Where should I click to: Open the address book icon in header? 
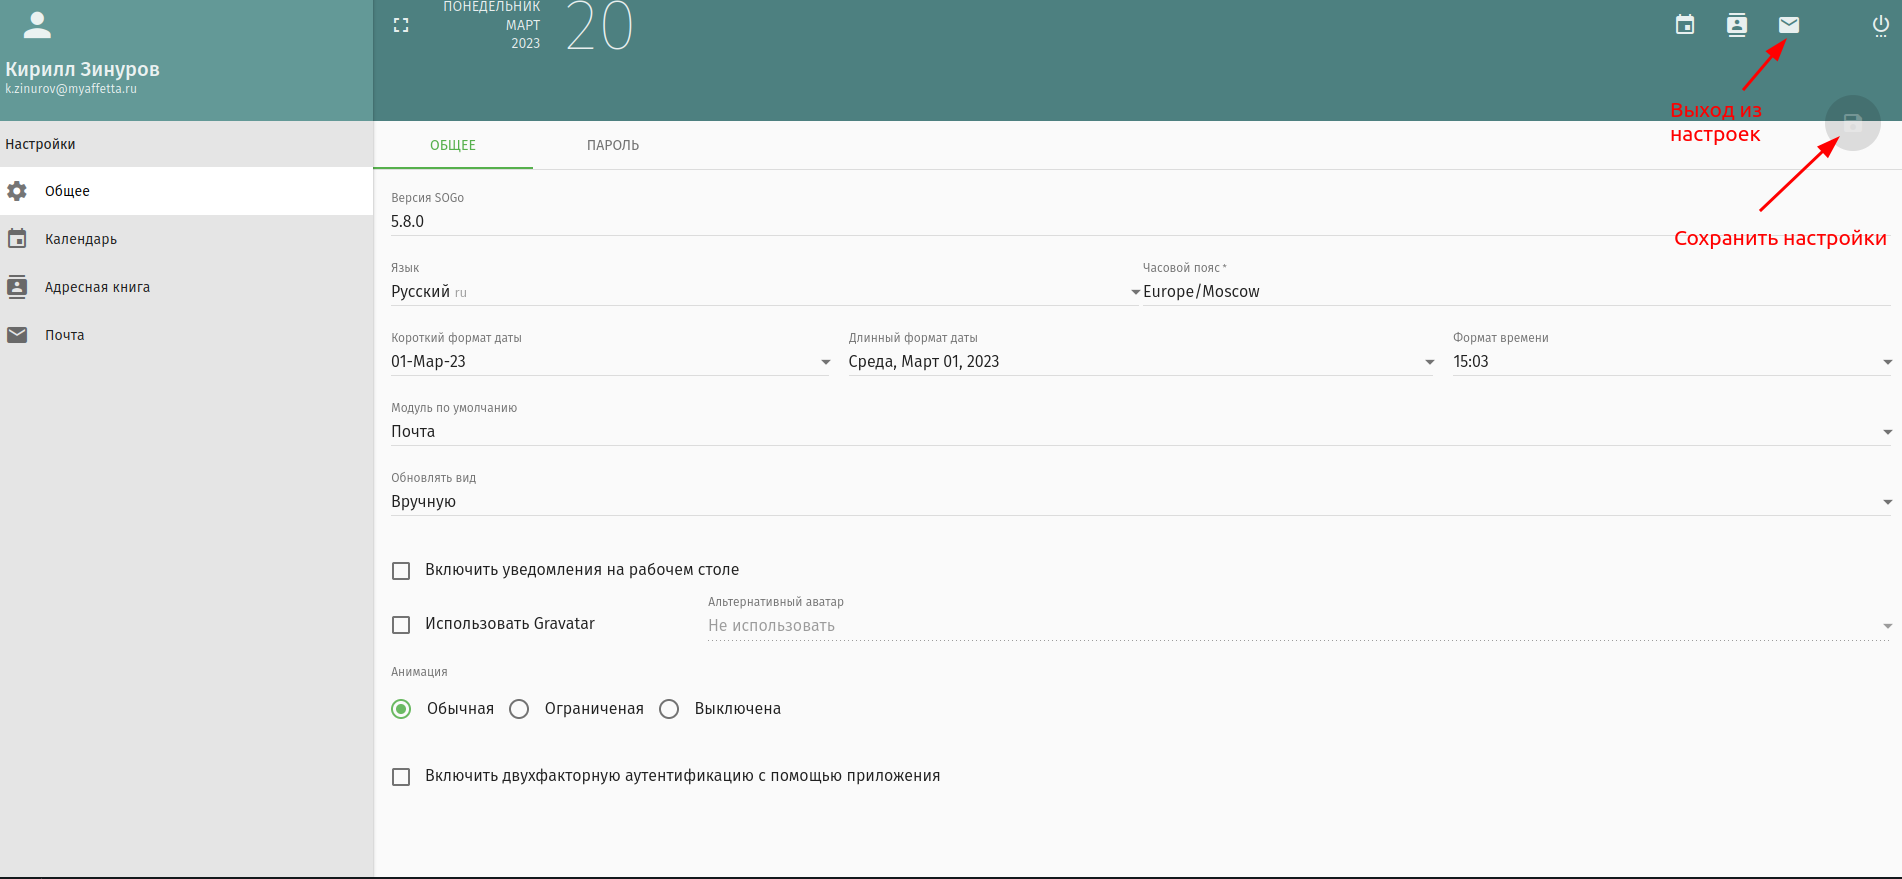[1737, 25]
